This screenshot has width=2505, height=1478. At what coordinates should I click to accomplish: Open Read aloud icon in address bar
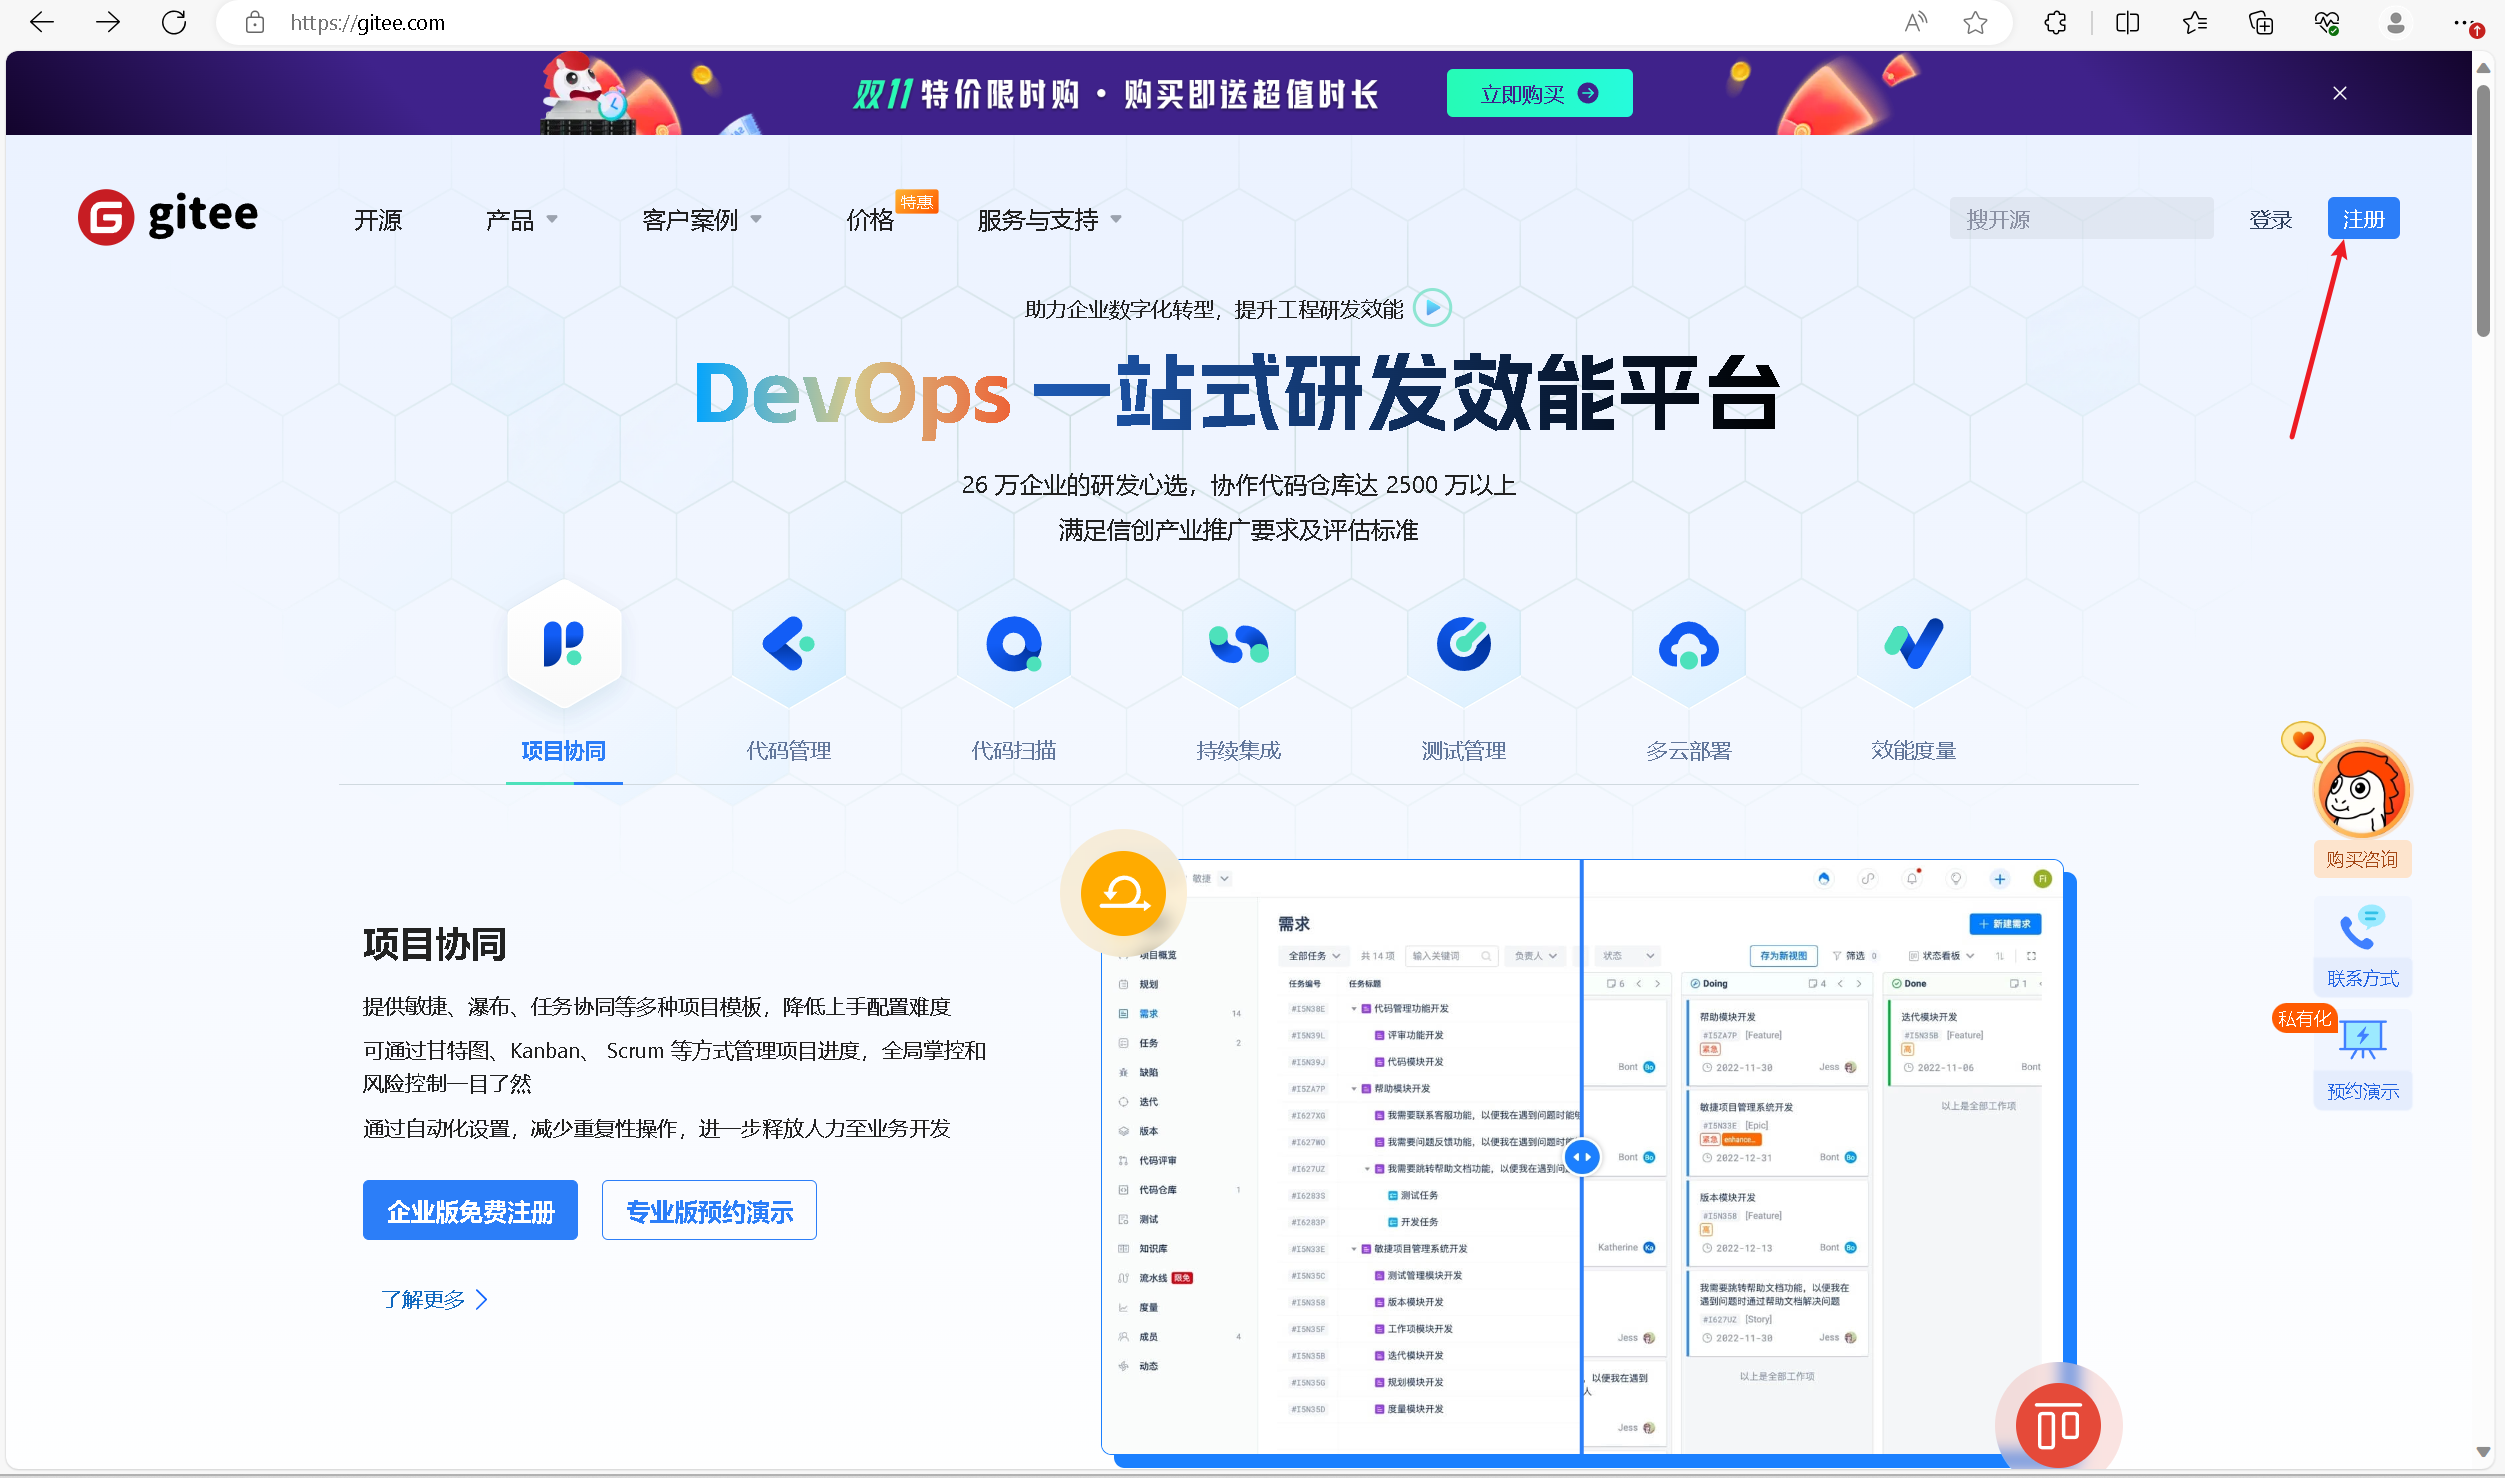click(1915, 22)
